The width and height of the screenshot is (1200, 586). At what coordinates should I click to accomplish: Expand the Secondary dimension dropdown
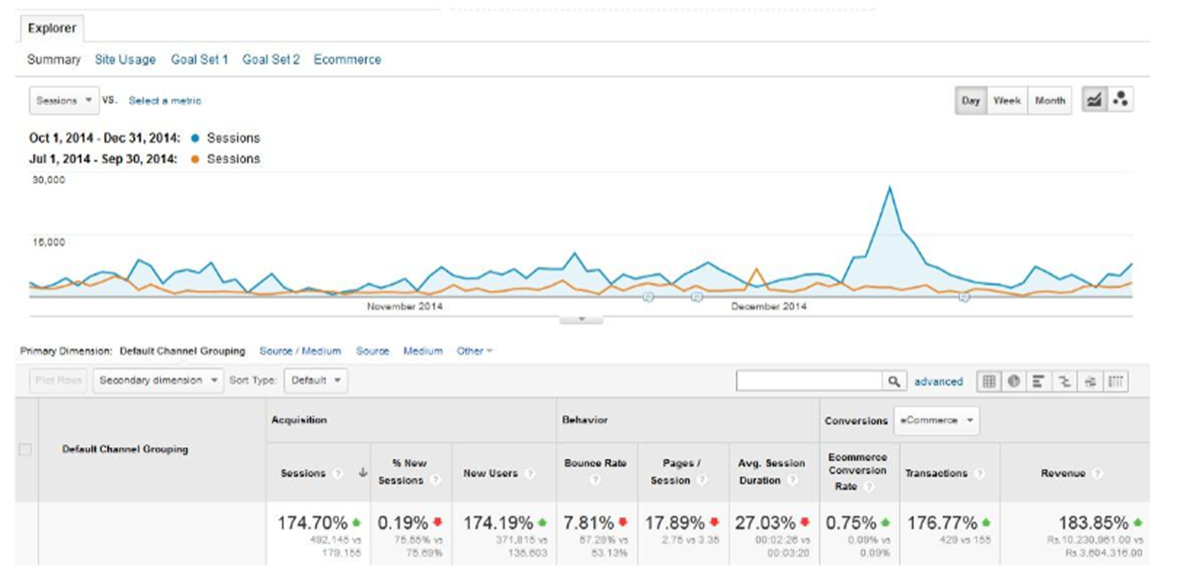[158, 381]
